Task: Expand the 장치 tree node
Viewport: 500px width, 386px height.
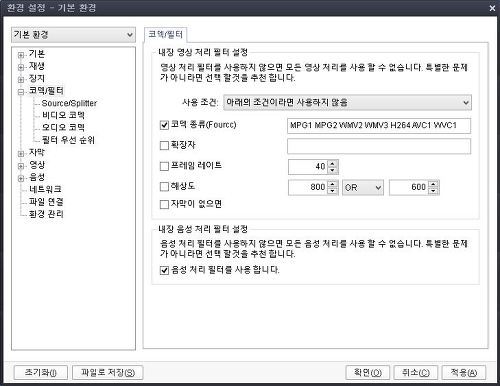Action: click(x=21, y=80)
